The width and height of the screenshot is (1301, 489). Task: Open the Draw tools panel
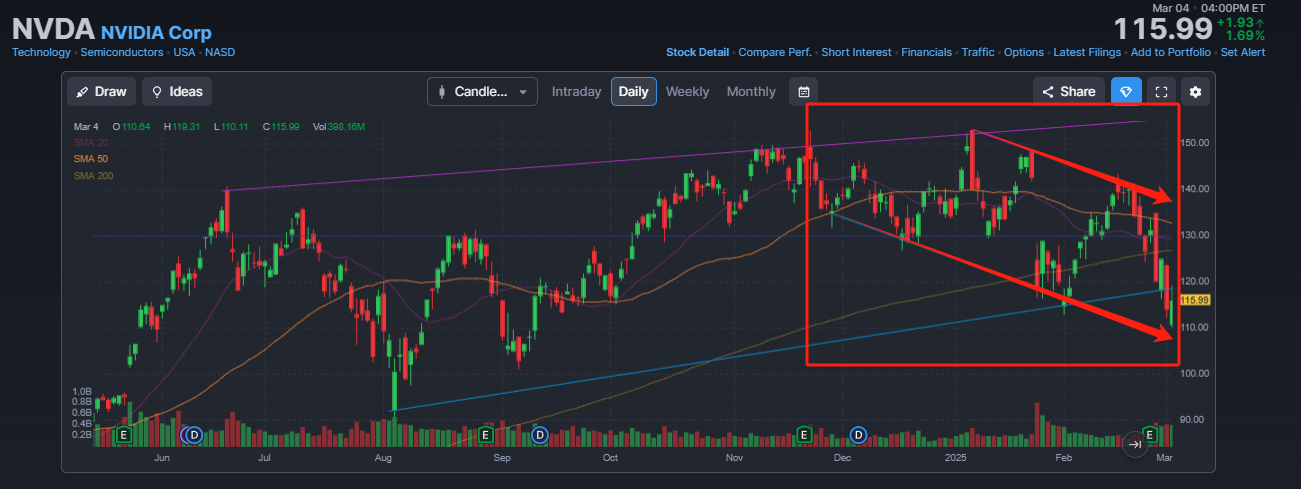point(102,92)
